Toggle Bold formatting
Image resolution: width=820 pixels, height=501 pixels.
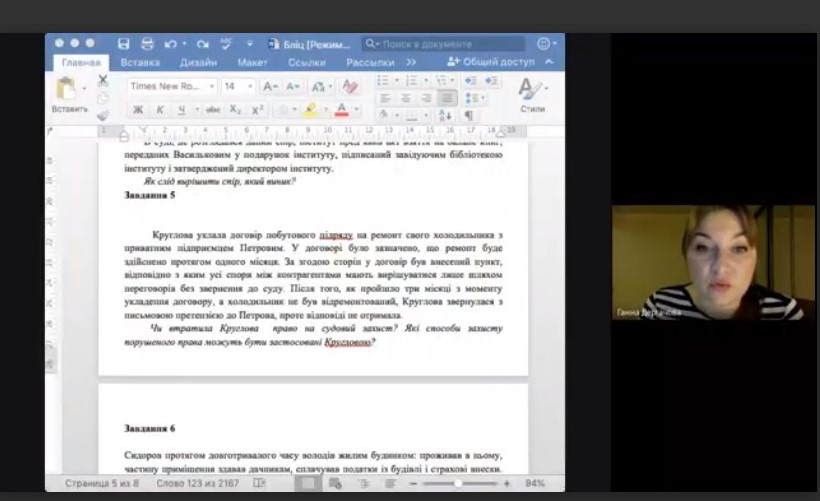tap(138, 110)
